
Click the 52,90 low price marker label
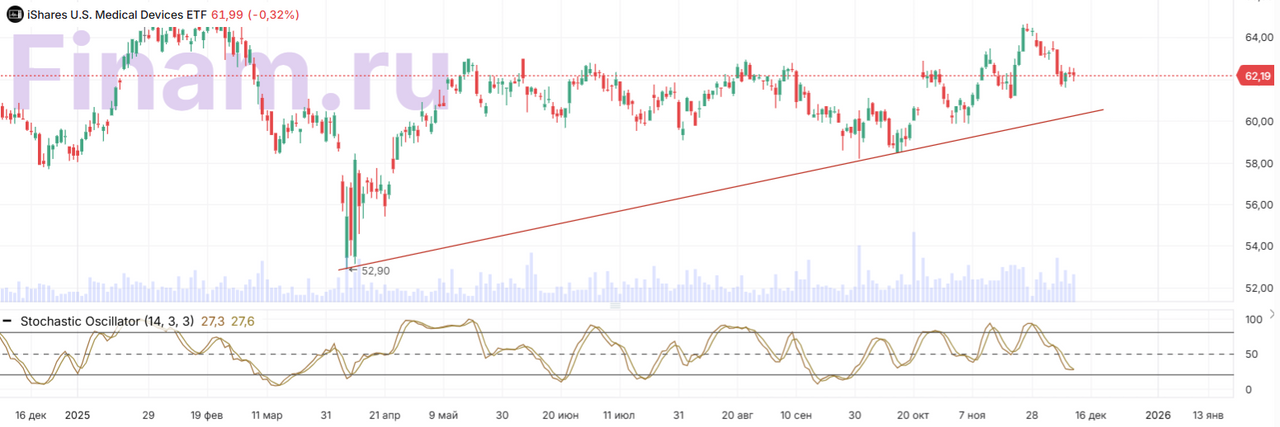tap(375, 270)
